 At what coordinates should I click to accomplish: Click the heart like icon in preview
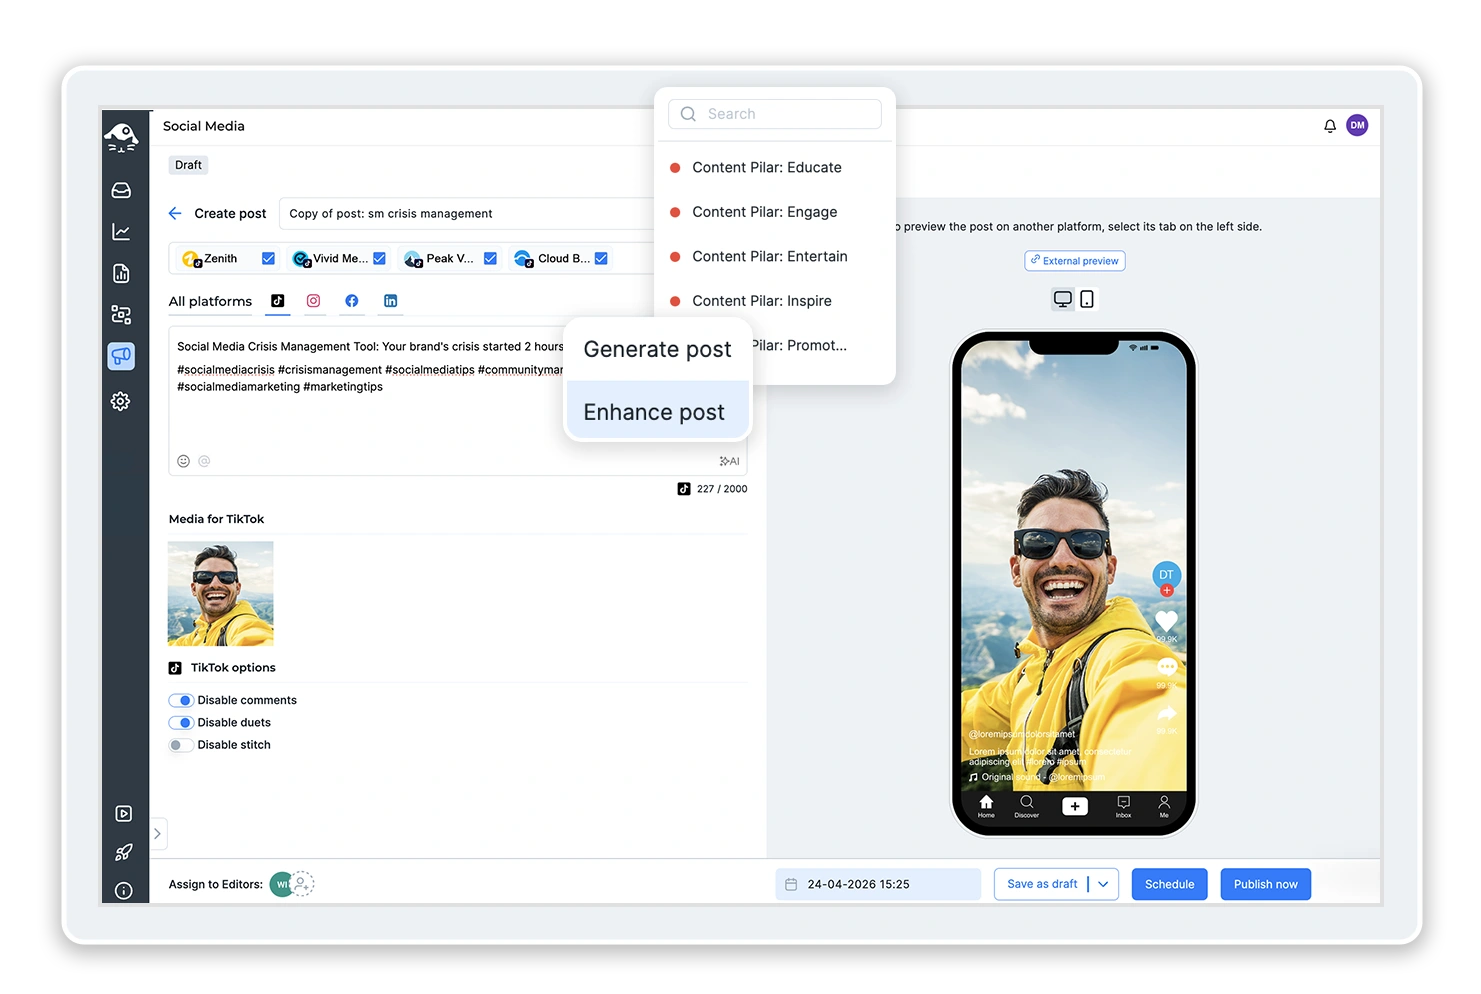[x=1166, y=621]
